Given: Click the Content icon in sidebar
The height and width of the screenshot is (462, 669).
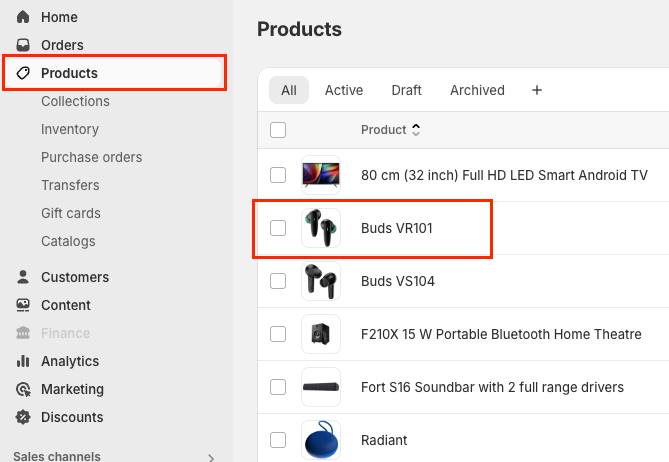Looking at the screenshot, I should tap(23, 305).
